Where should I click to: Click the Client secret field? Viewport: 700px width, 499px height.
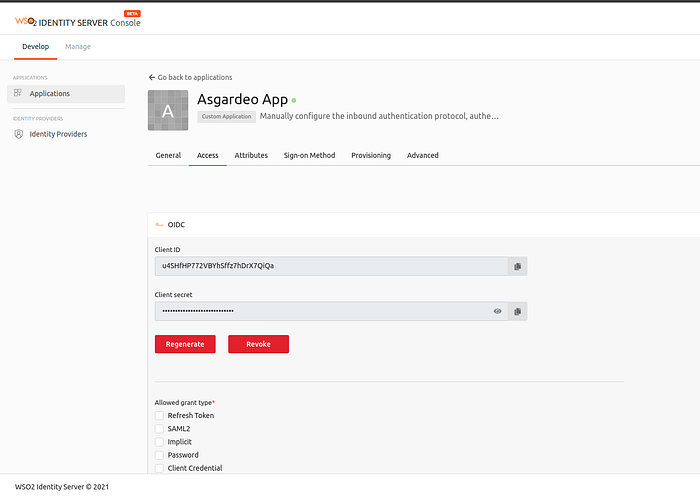(x=331, y=312)
